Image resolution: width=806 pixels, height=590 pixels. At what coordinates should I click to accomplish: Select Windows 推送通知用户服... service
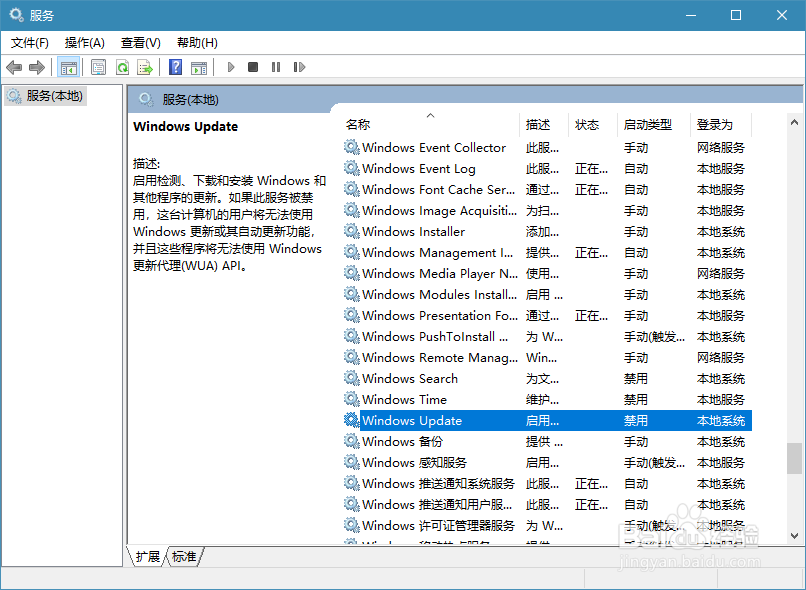(437, 505)
